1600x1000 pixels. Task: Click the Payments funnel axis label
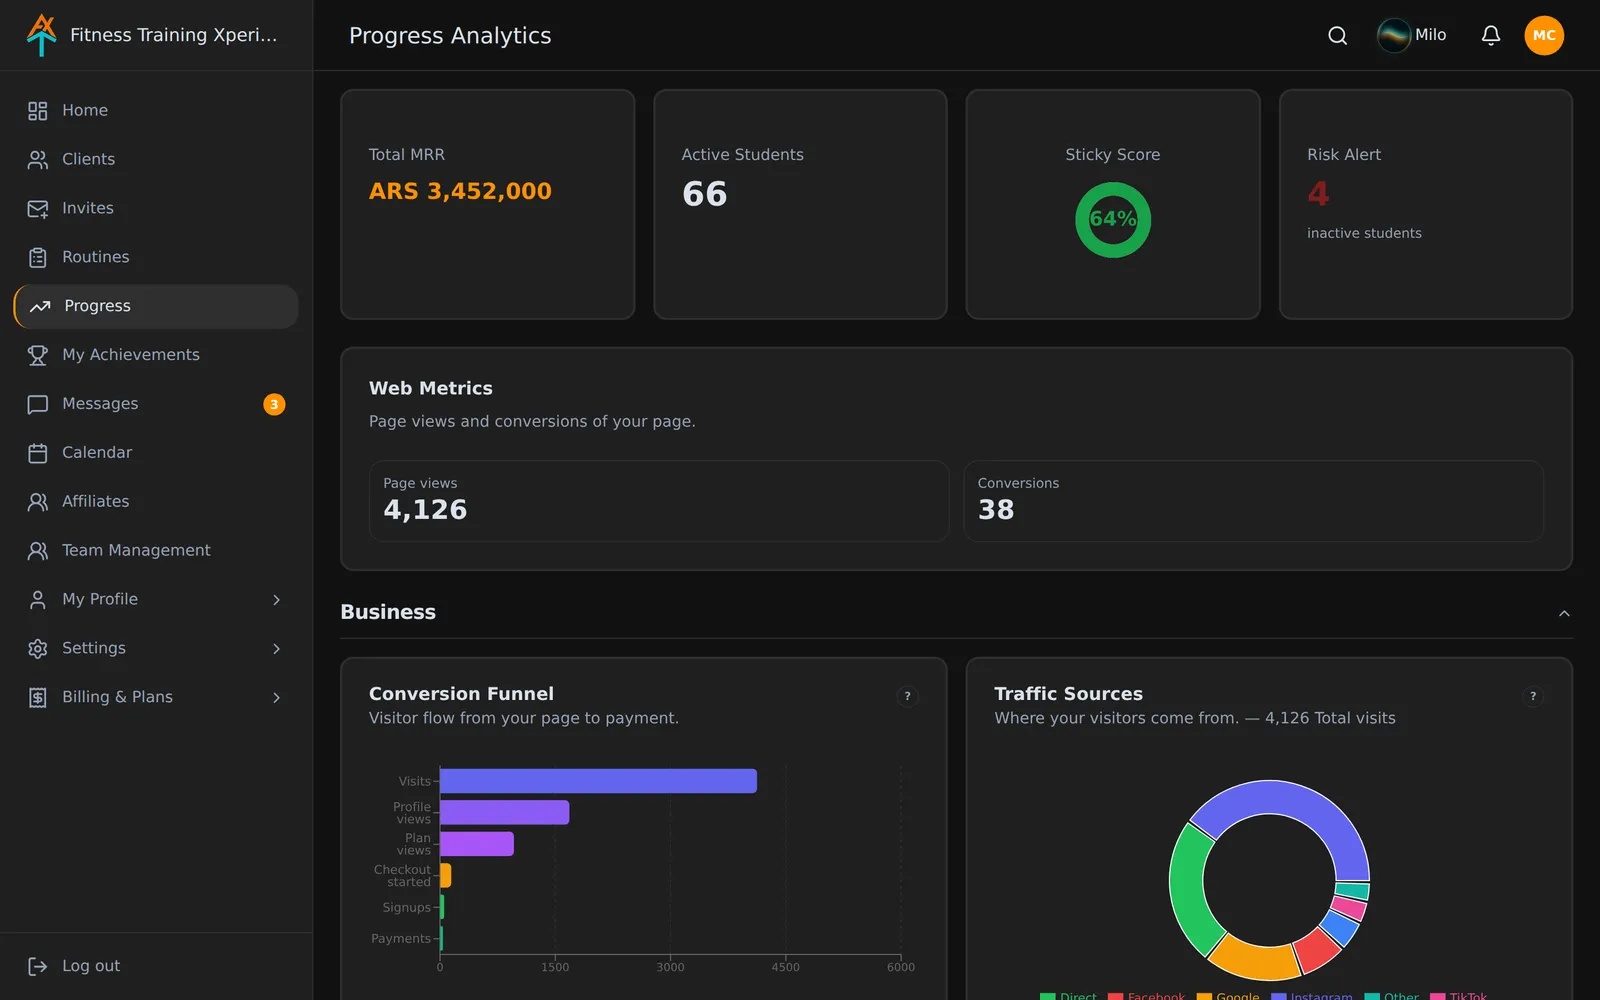[400, 939]
